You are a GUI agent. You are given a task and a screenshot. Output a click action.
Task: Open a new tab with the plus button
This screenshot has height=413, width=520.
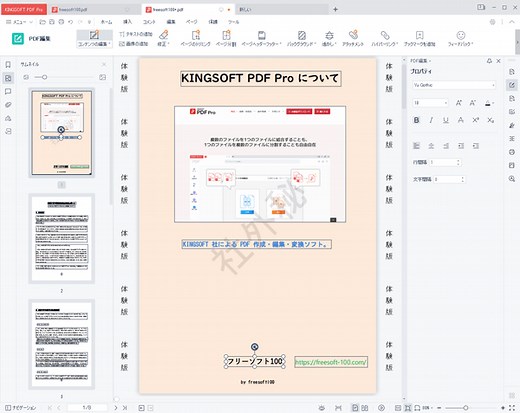(336, 9)
